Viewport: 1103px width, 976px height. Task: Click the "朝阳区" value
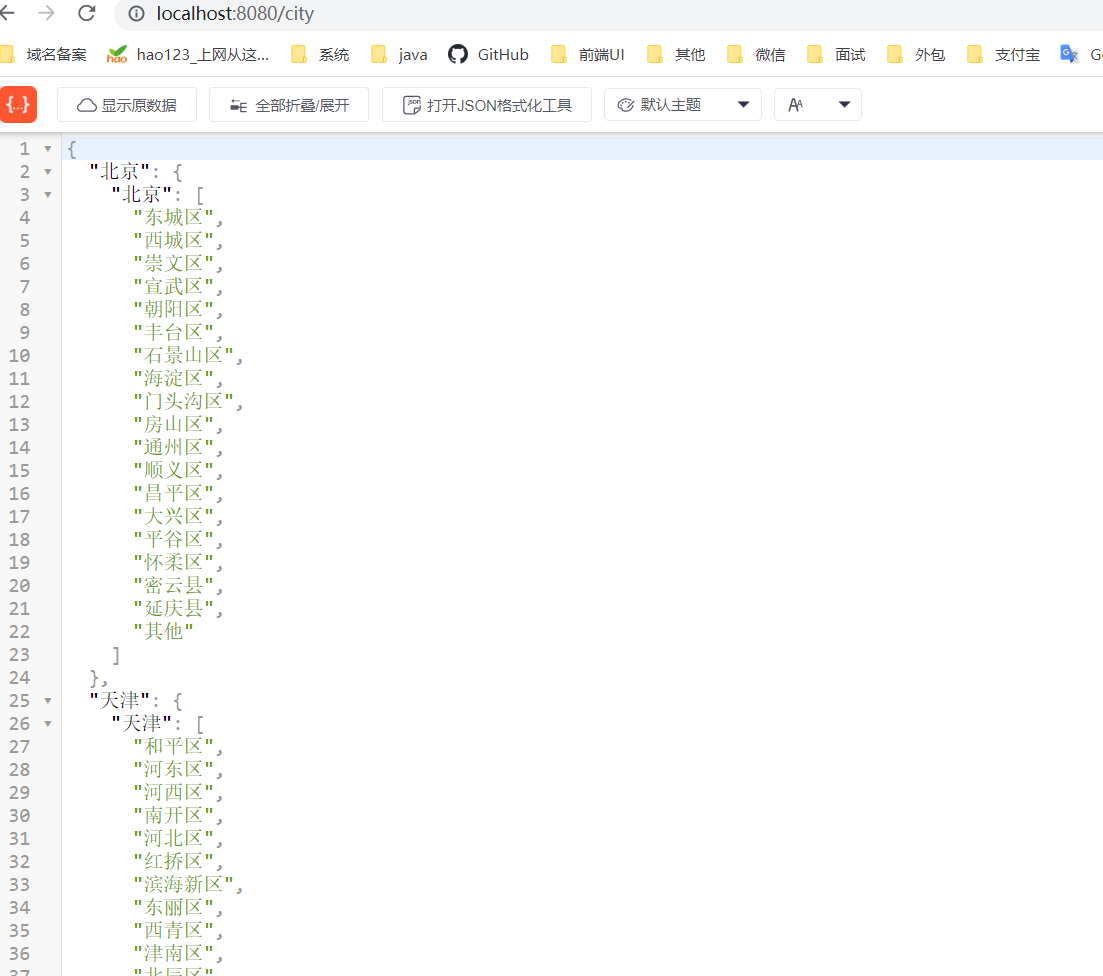pyautogui.click(x=174, y=309)
